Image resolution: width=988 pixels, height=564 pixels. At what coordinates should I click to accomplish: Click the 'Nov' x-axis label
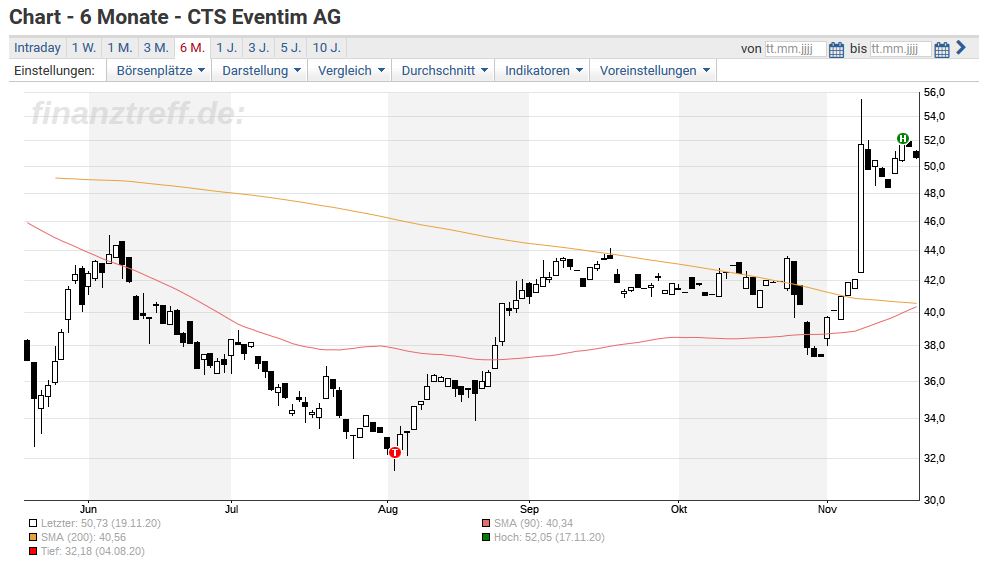click(827, 509)
